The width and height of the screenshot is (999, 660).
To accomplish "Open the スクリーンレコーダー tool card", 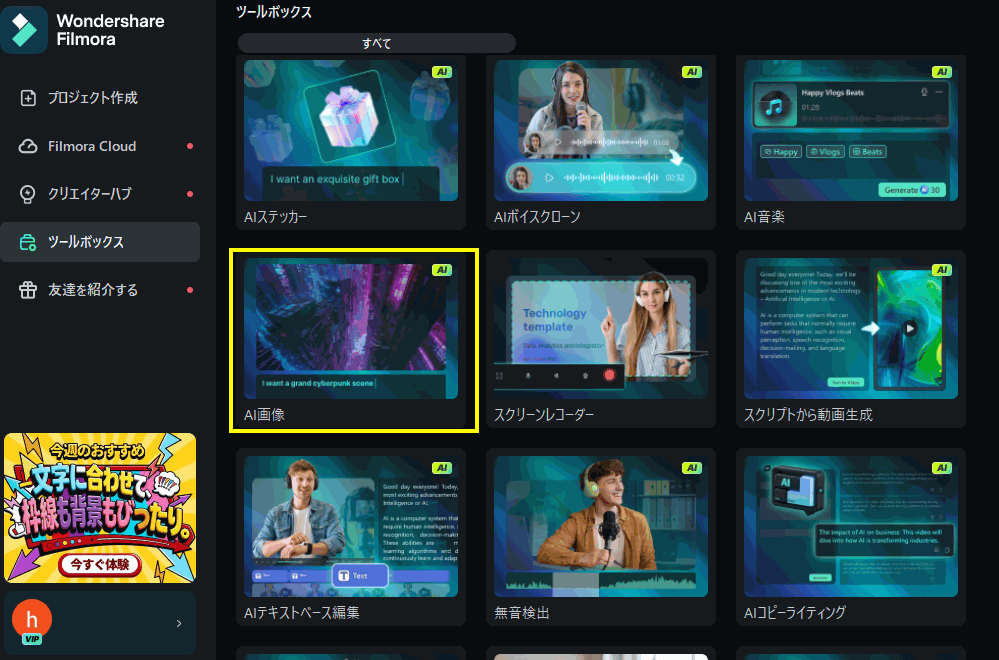I will [601, 340].
